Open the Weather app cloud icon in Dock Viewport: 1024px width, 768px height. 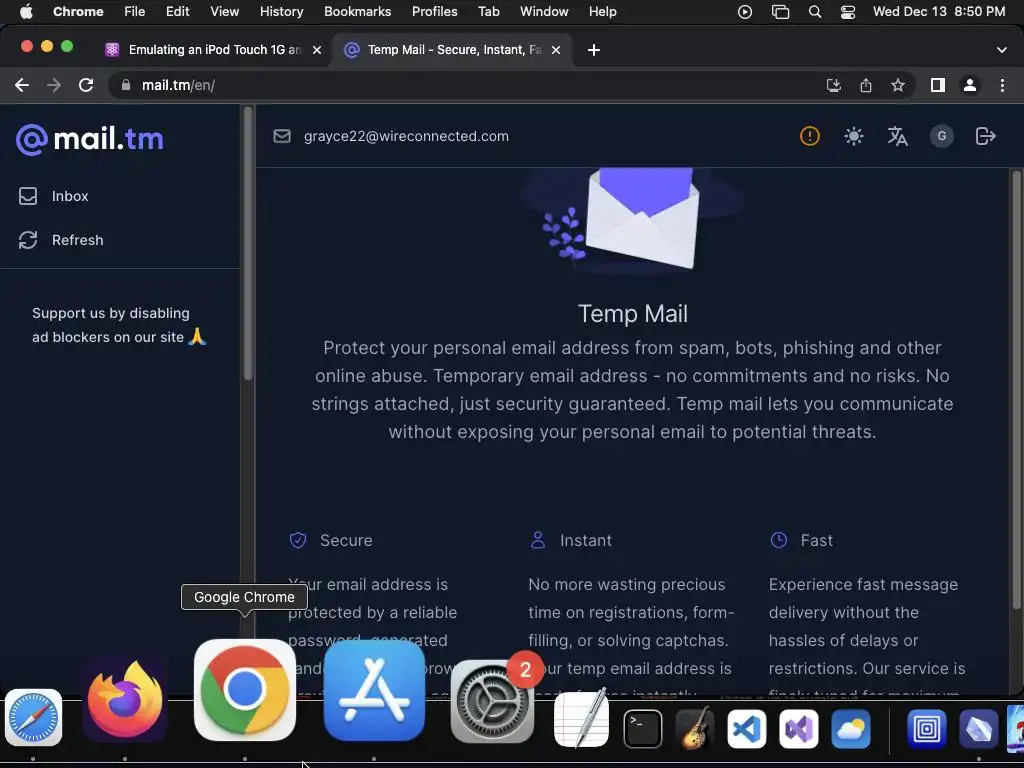click(x=851, y=728)
